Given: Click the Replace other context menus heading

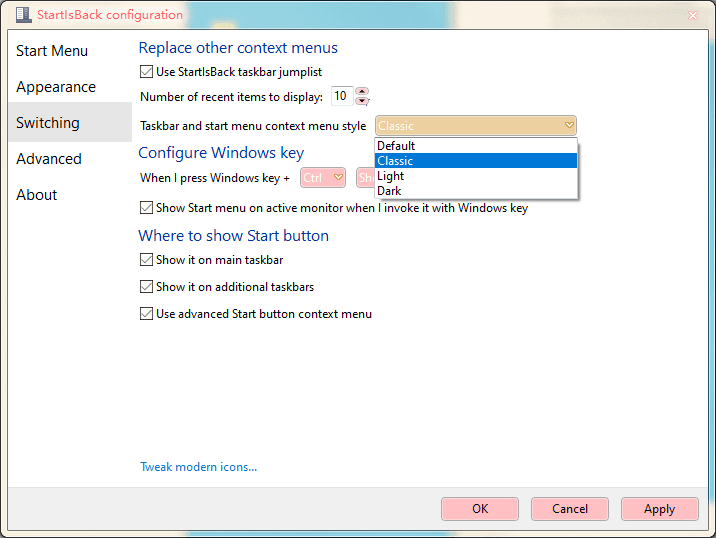Looking at the screenshot, I should pos(238,47).
